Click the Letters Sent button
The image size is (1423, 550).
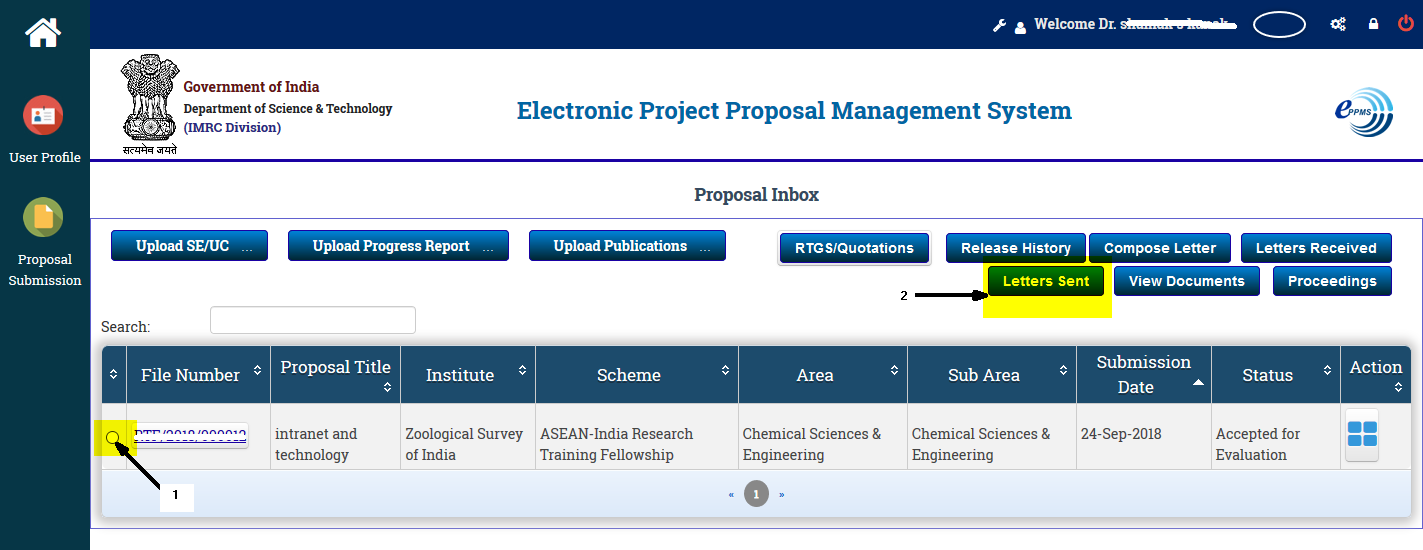(1046, 281)
